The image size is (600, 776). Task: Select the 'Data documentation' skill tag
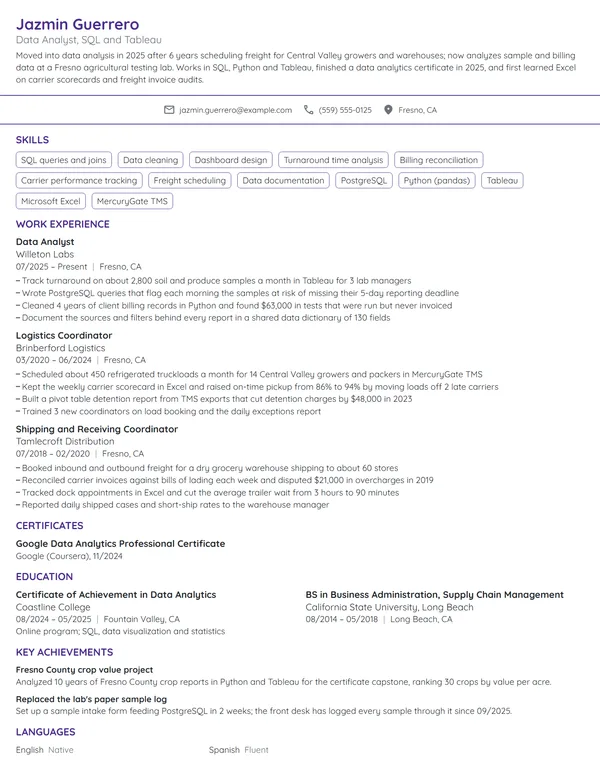point(283,181)
